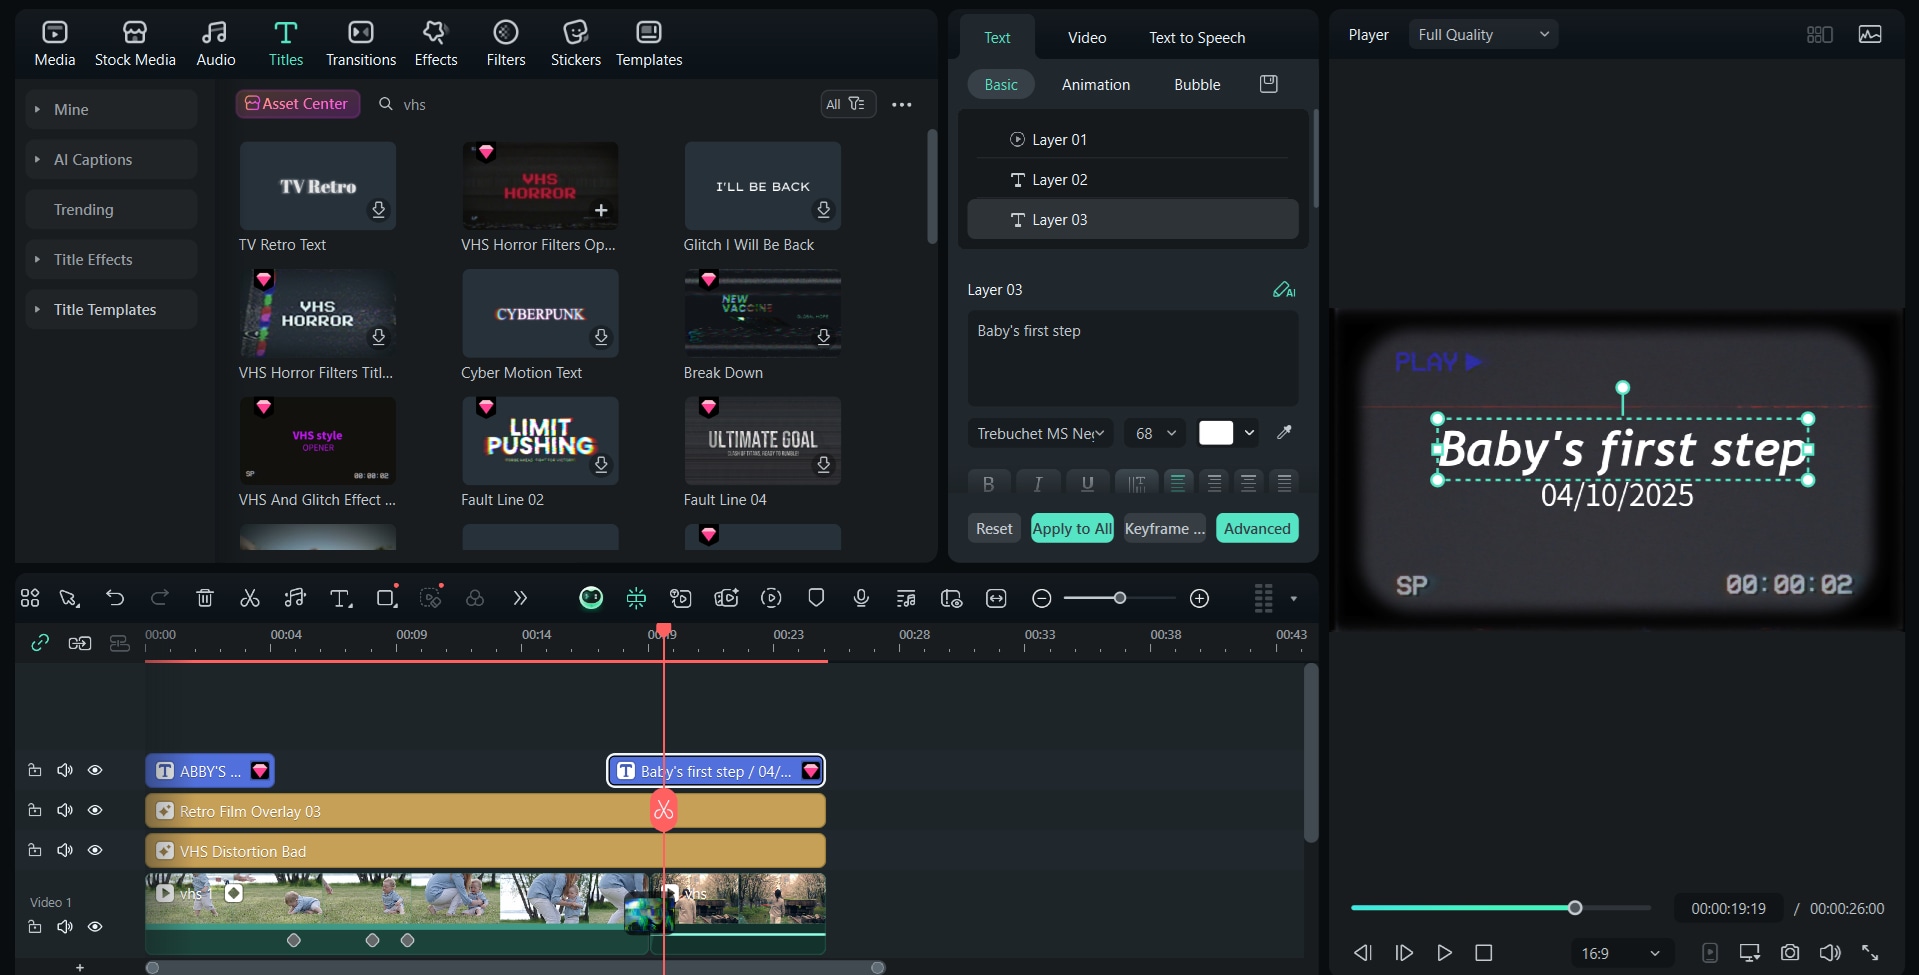This screenshot has width=1919, height=975.
Task: Click the Reset button
Action: (994, 528)
